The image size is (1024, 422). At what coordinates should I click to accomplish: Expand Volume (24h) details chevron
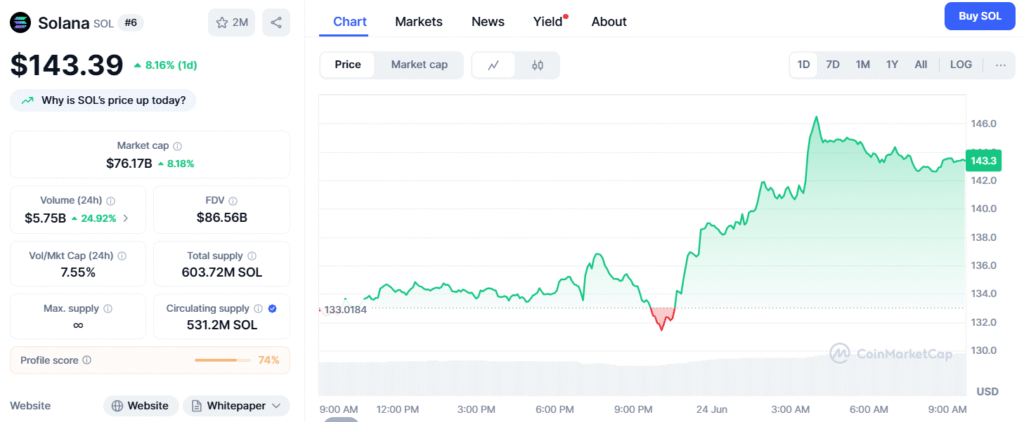[125, 218]
